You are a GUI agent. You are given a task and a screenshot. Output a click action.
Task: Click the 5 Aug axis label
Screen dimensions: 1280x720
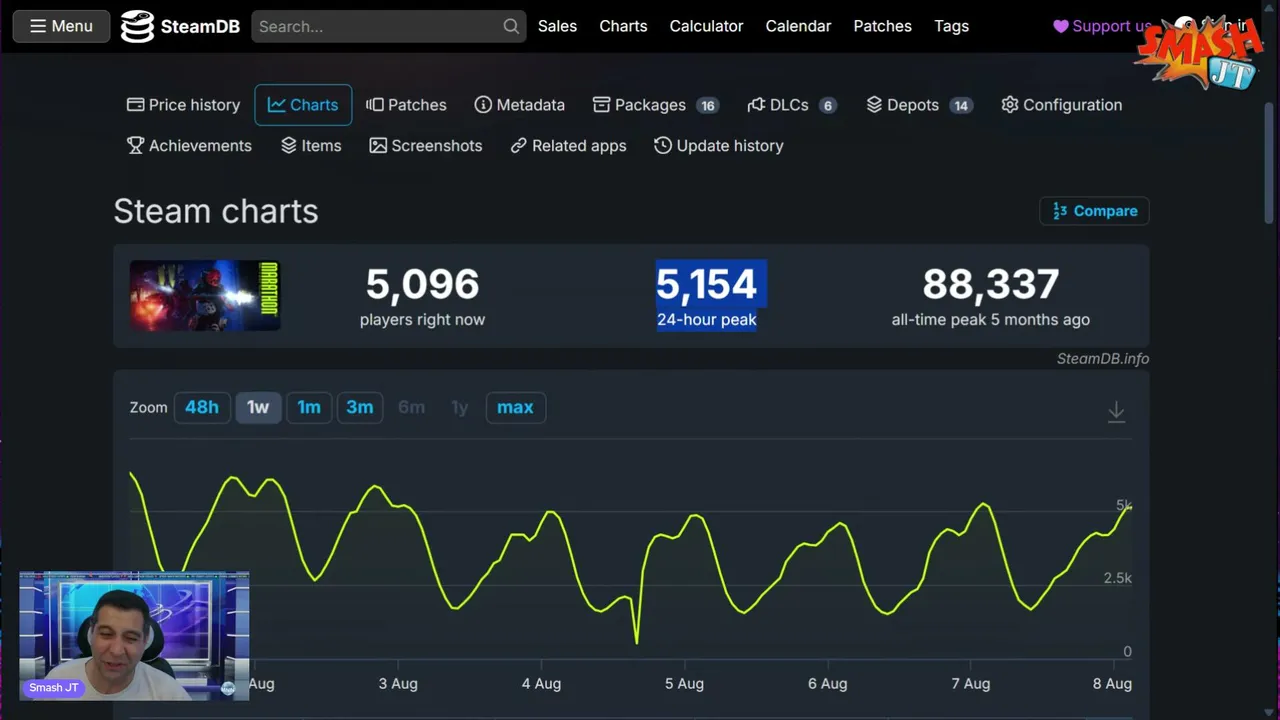coord(684,684)
